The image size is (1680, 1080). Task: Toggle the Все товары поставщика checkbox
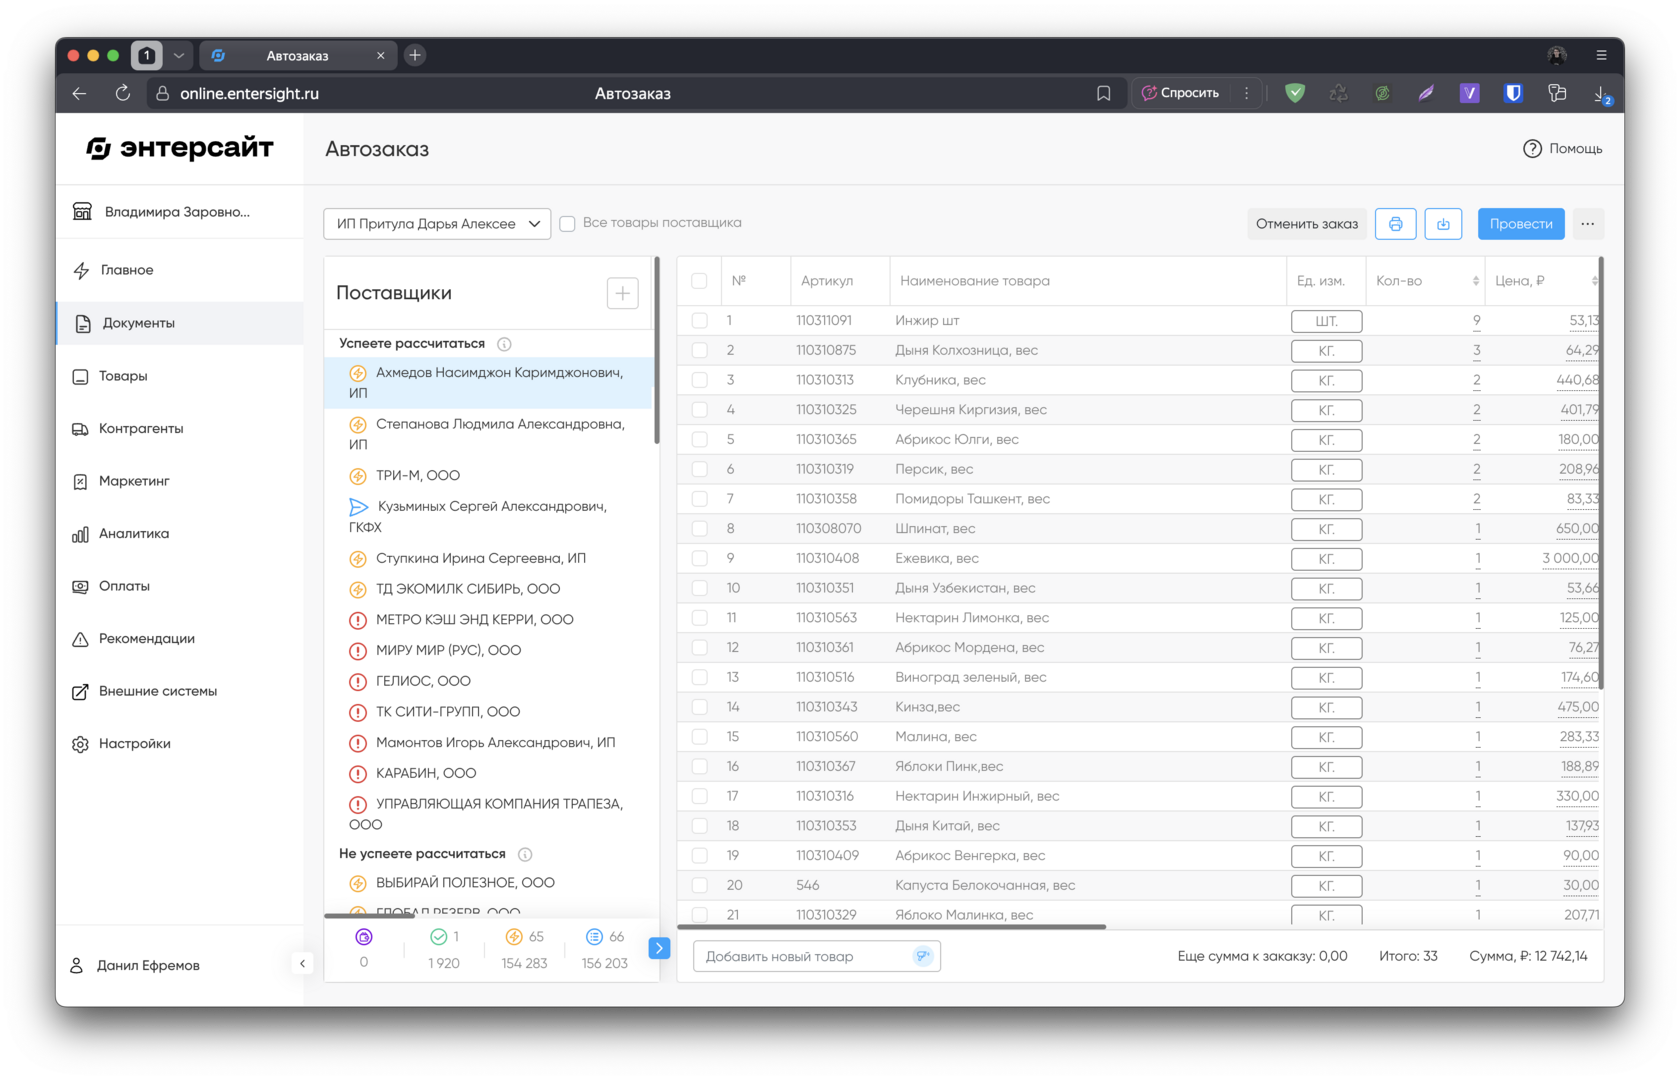pos(567,224)
